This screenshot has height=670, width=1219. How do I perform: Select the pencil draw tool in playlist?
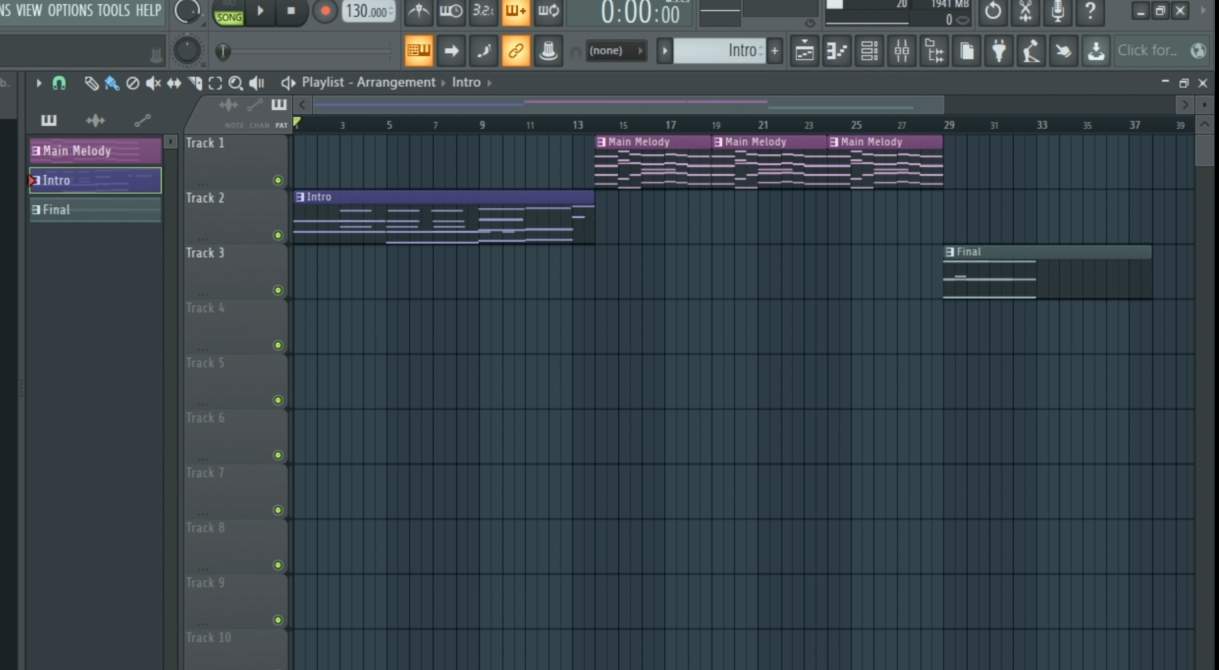(91, 83)
